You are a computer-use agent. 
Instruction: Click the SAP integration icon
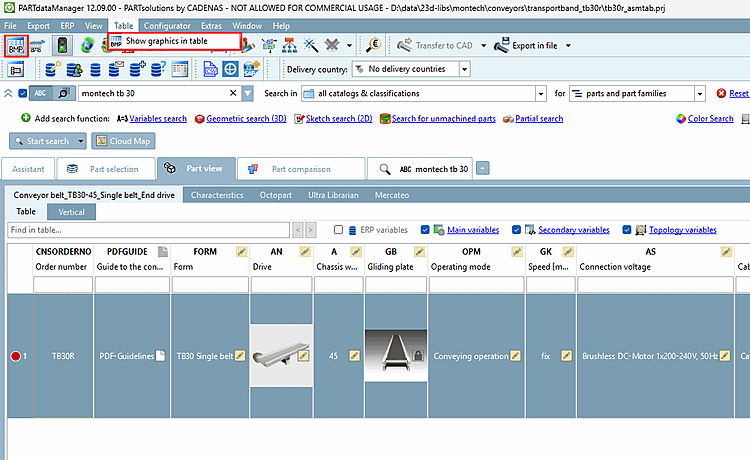[251, 69]
